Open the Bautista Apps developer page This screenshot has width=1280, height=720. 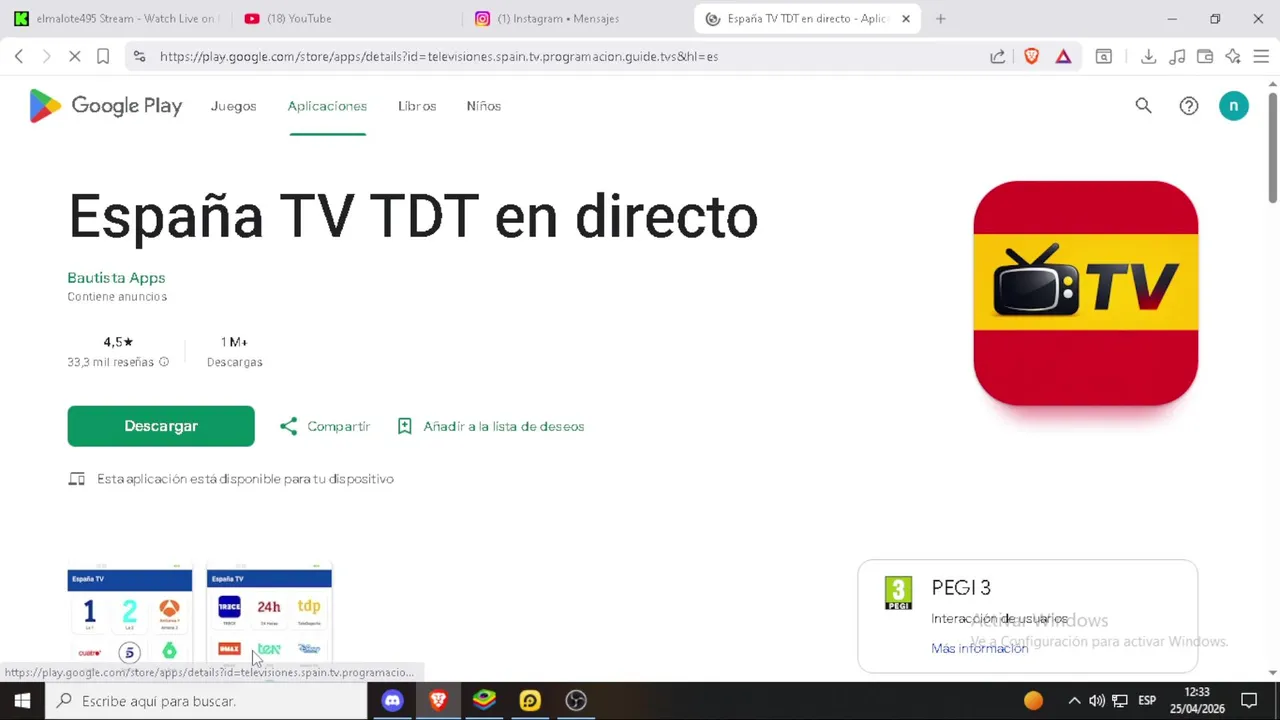(x=116, y=278)
